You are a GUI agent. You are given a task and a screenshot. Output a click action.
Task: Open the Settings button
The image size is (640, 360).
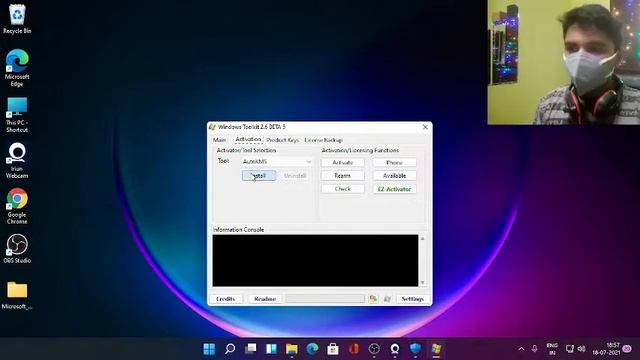412,299
